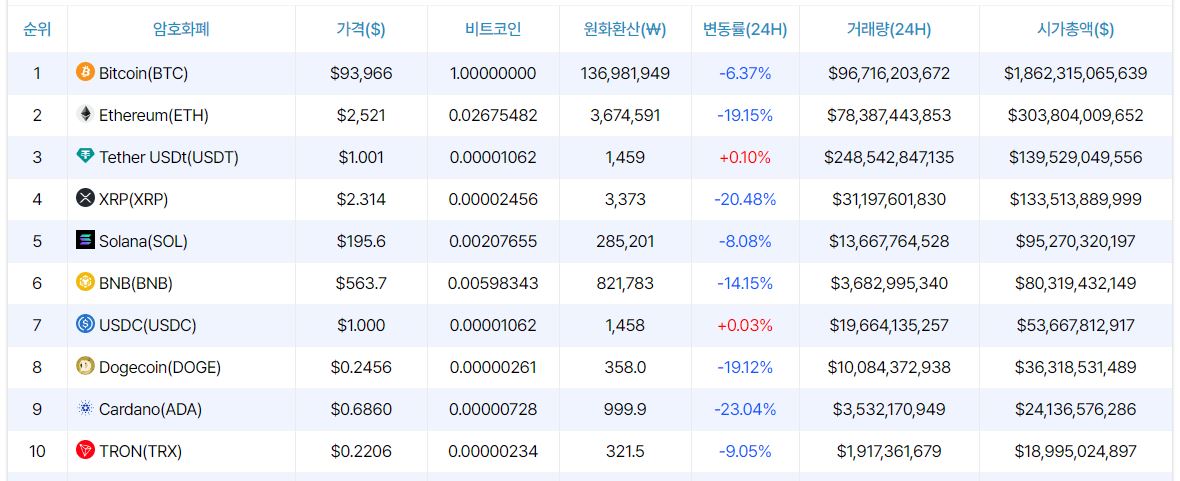Click the +0.03% change value
This screenshot has height=481, width=1180.
(745, 326)
